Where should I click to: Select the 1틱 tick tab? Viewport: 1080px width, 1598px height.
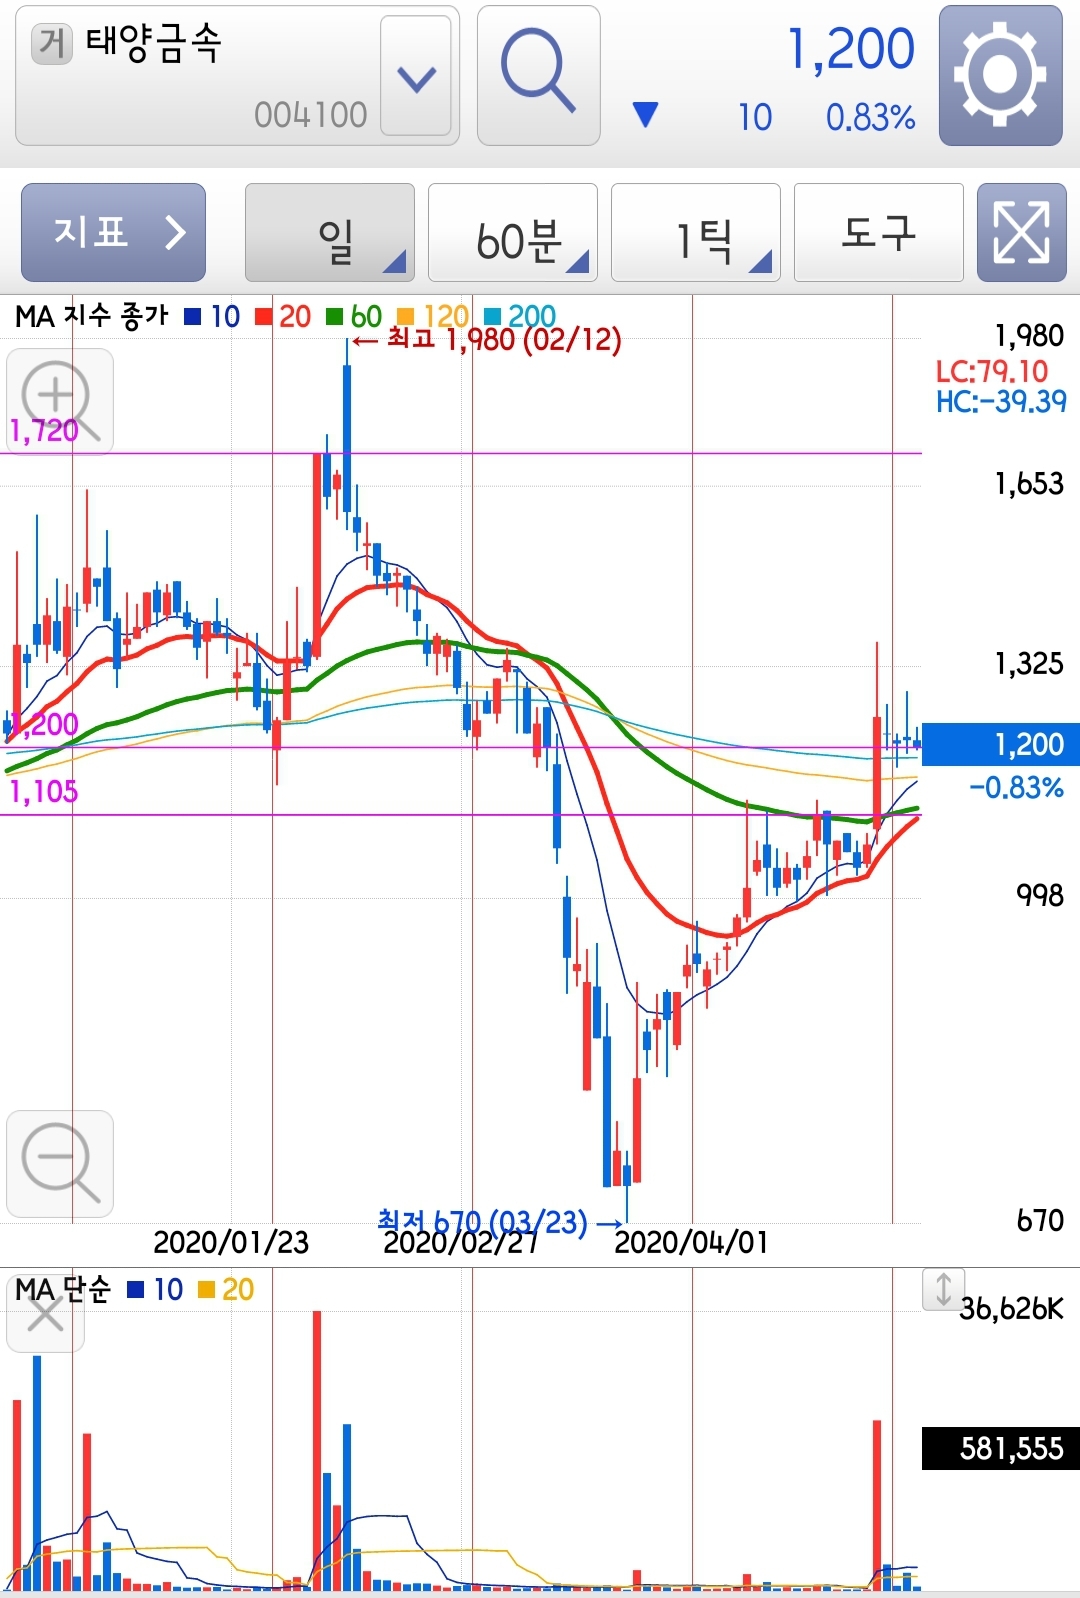pos(696,232)
